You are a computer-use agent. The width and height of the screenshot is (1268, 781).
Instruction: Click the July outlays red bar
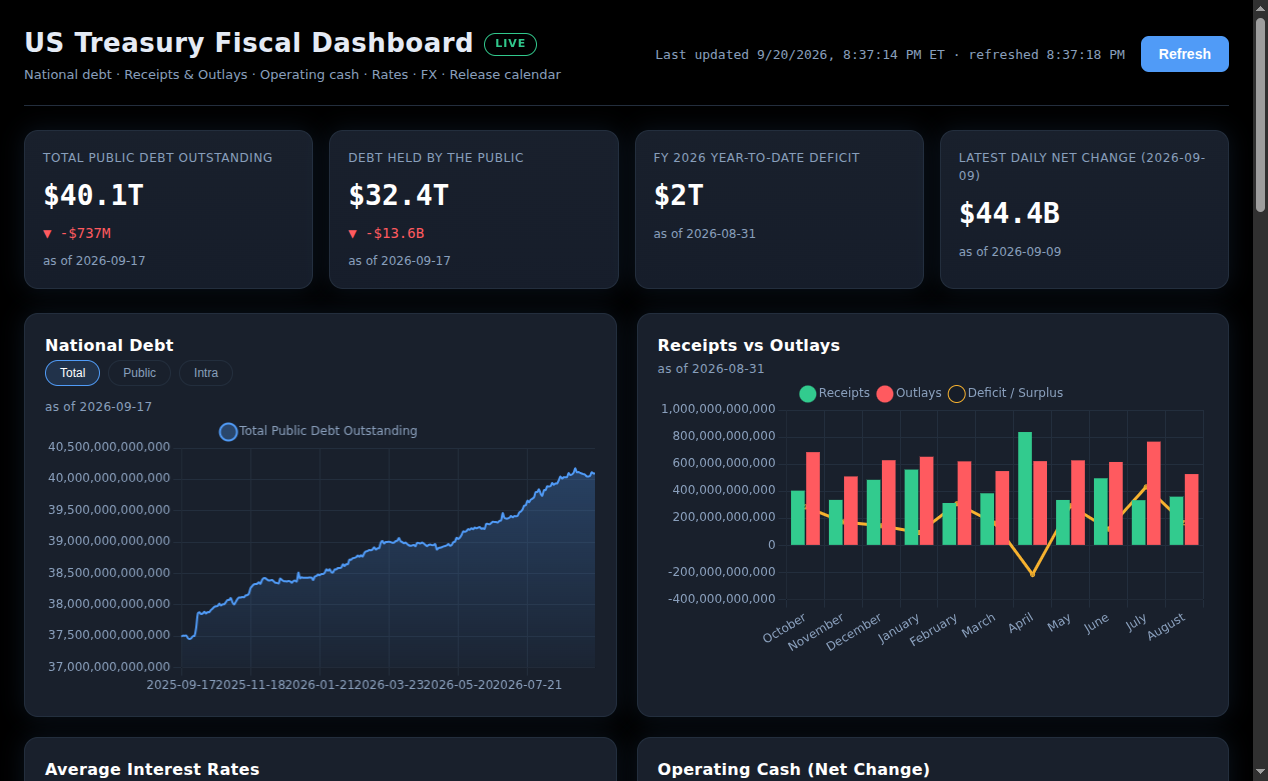tap(1153, 493)
